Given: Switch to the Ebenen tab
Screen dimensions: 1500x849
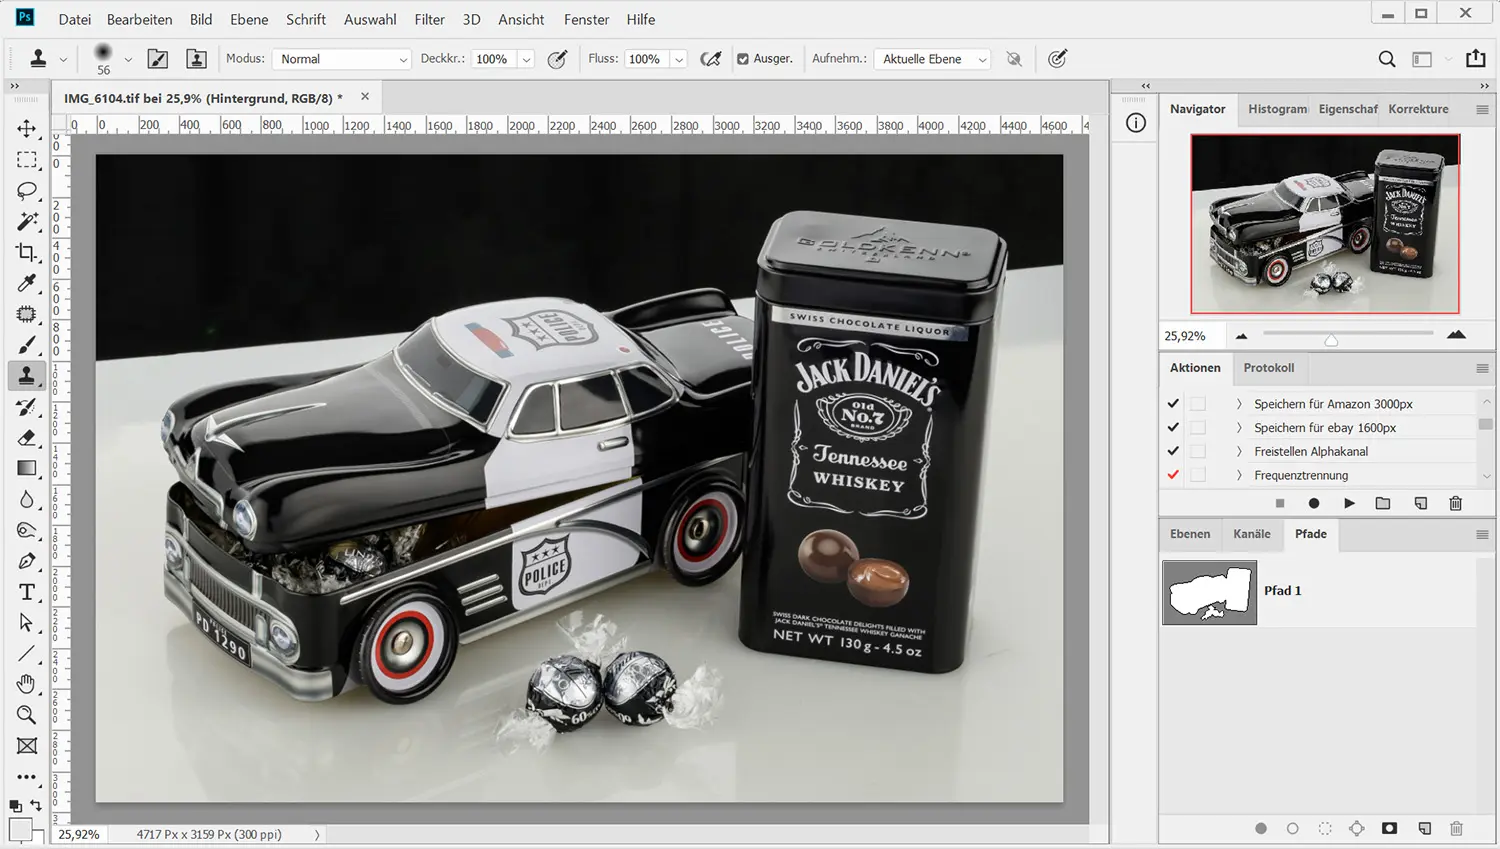Looking at the screenshot, I should coord(1190,534).
